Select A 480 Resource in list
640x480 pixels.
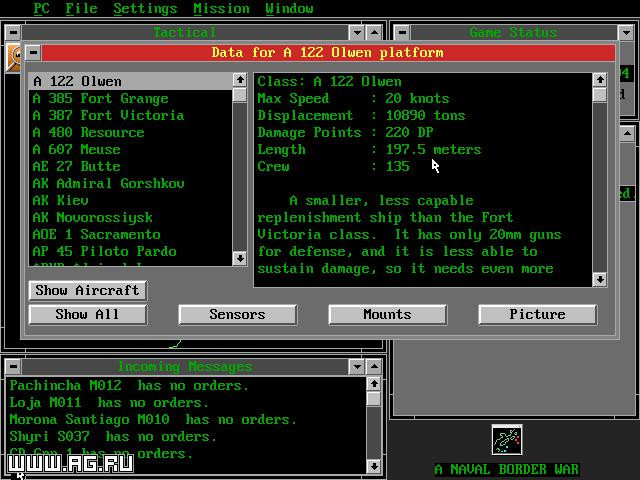(x=131, y=132)
